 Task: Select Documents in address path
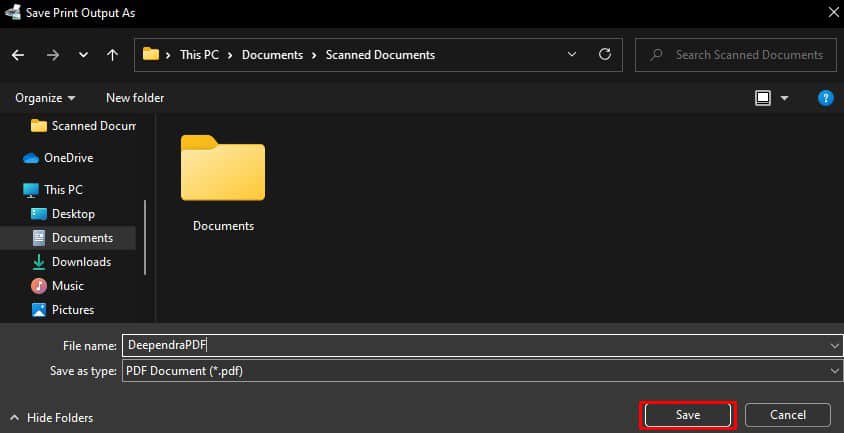point(272,55)
